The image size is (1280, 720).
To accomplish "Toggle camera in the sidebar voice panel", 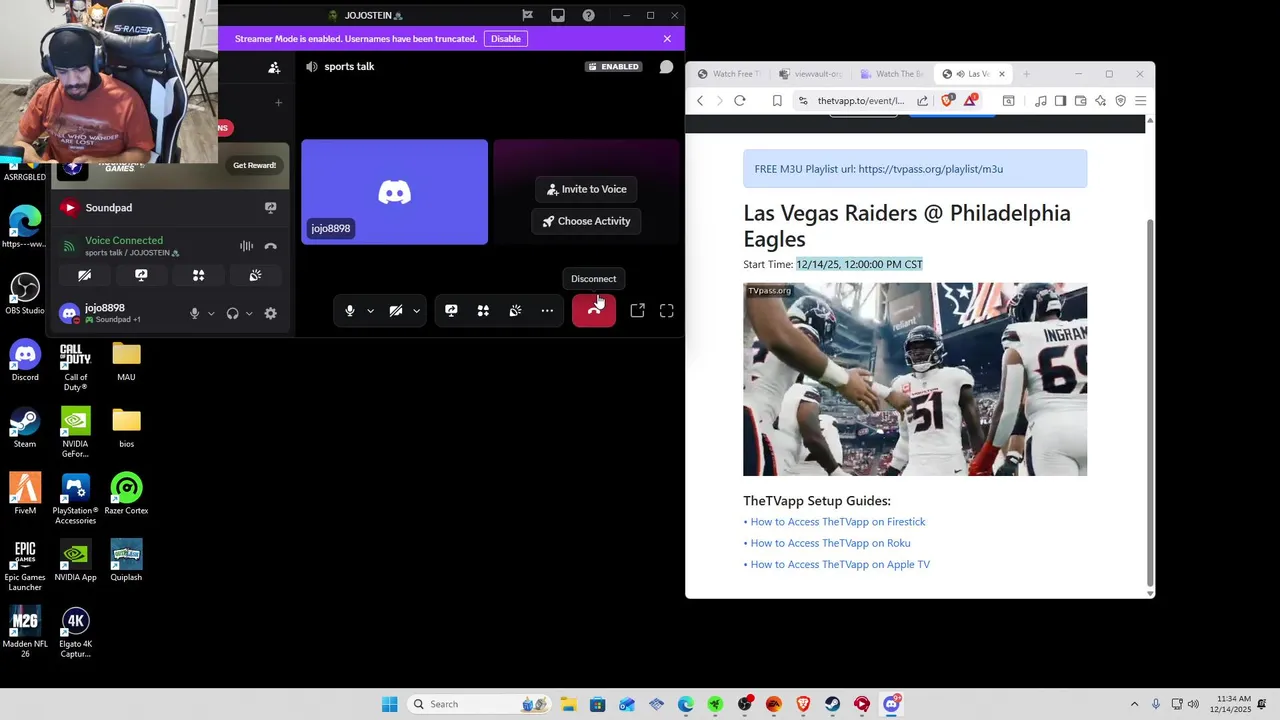I will 84,275.
